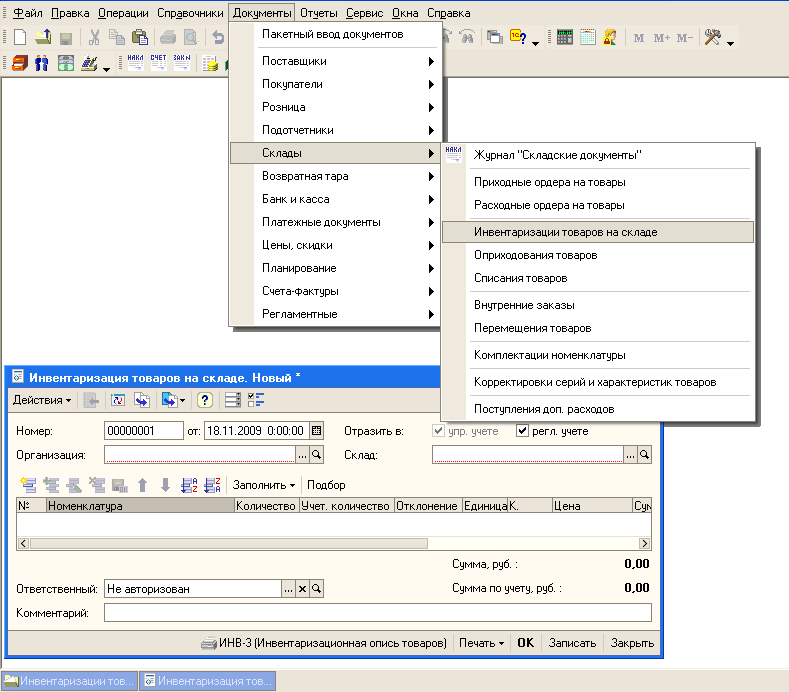Click the Подбор button
Screen dimensions: 789x692
click(x=326, y=485)
